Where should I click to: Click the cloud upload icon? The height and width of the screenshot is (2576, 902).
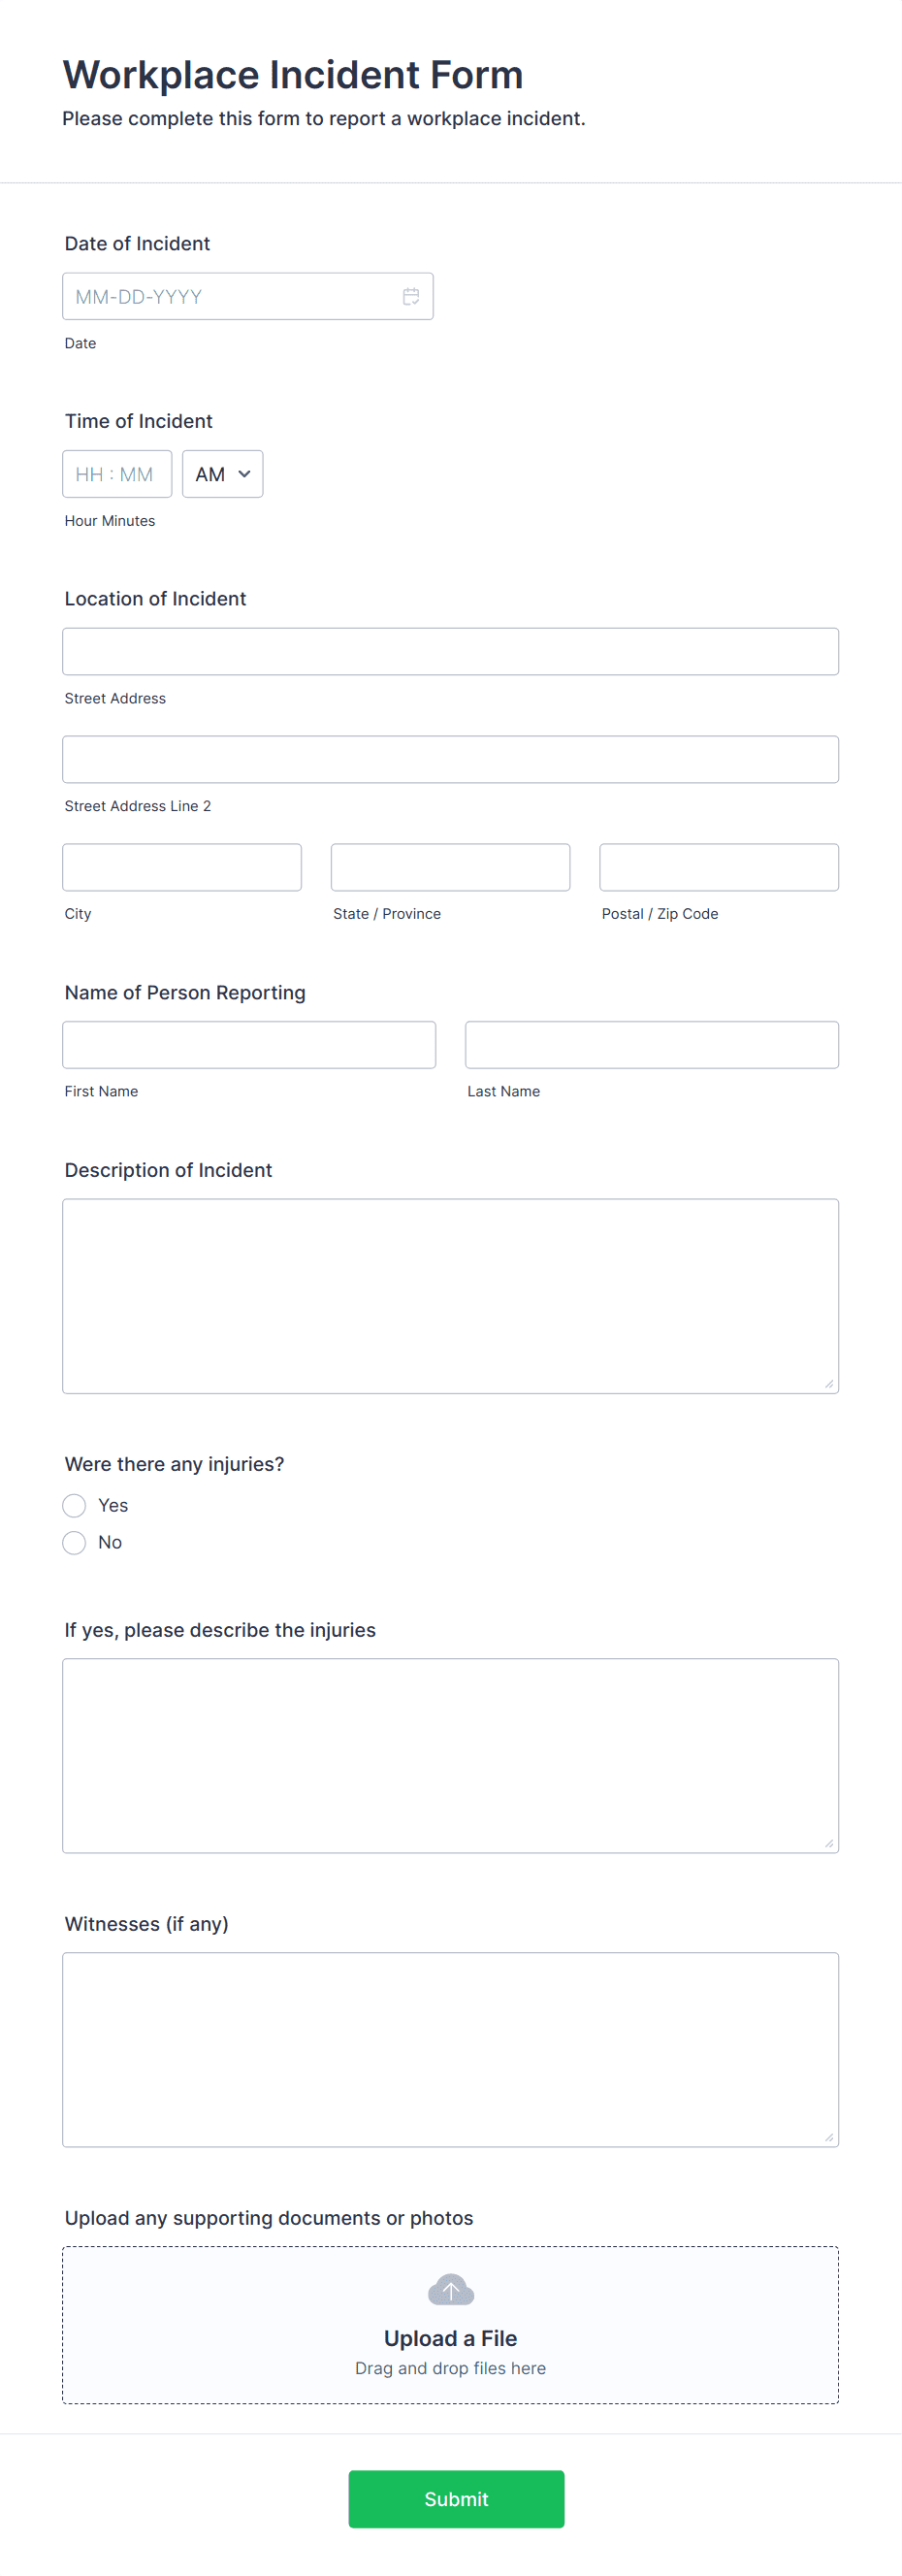click(x=450, y=2290)
